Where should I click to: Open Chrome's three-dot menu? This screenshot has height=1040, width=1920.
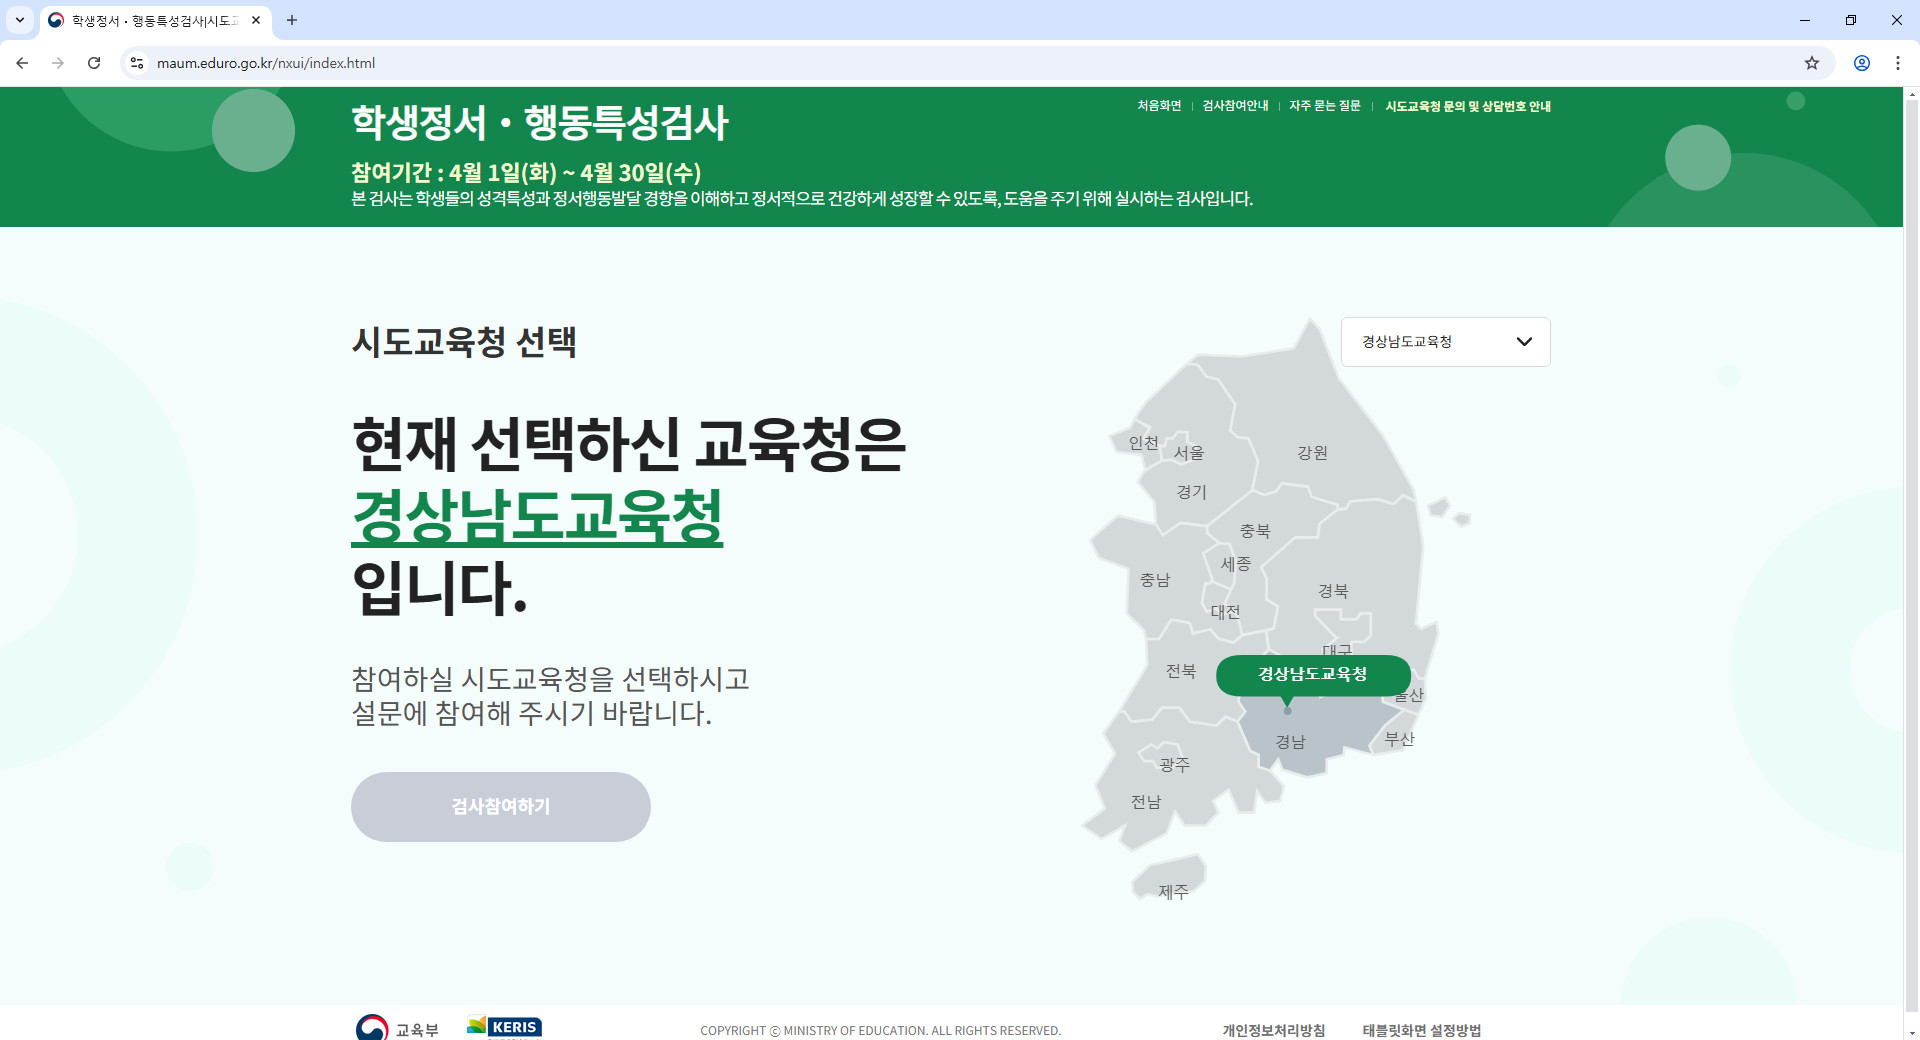click(x=1898, y=63)
